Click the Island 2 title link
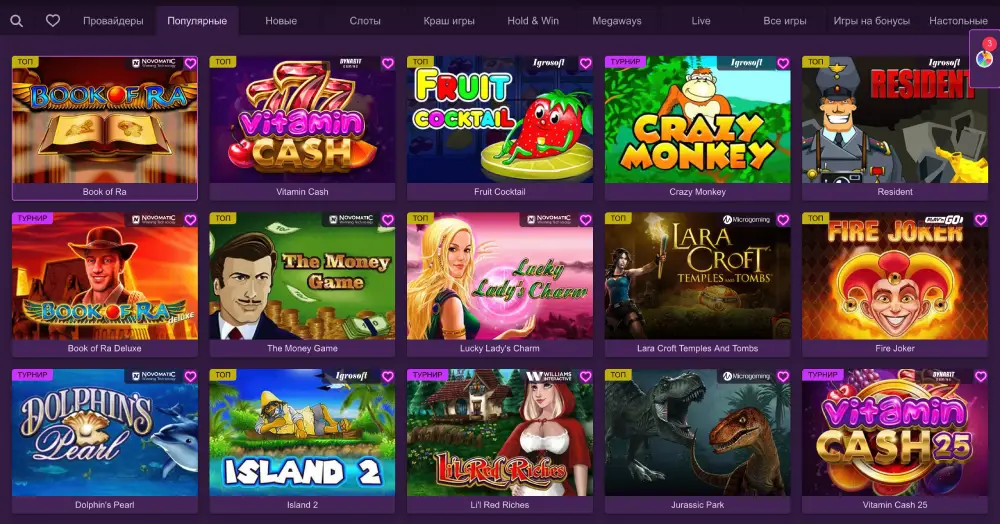This screenshot has width=1000, height=524. coord(302,505)
